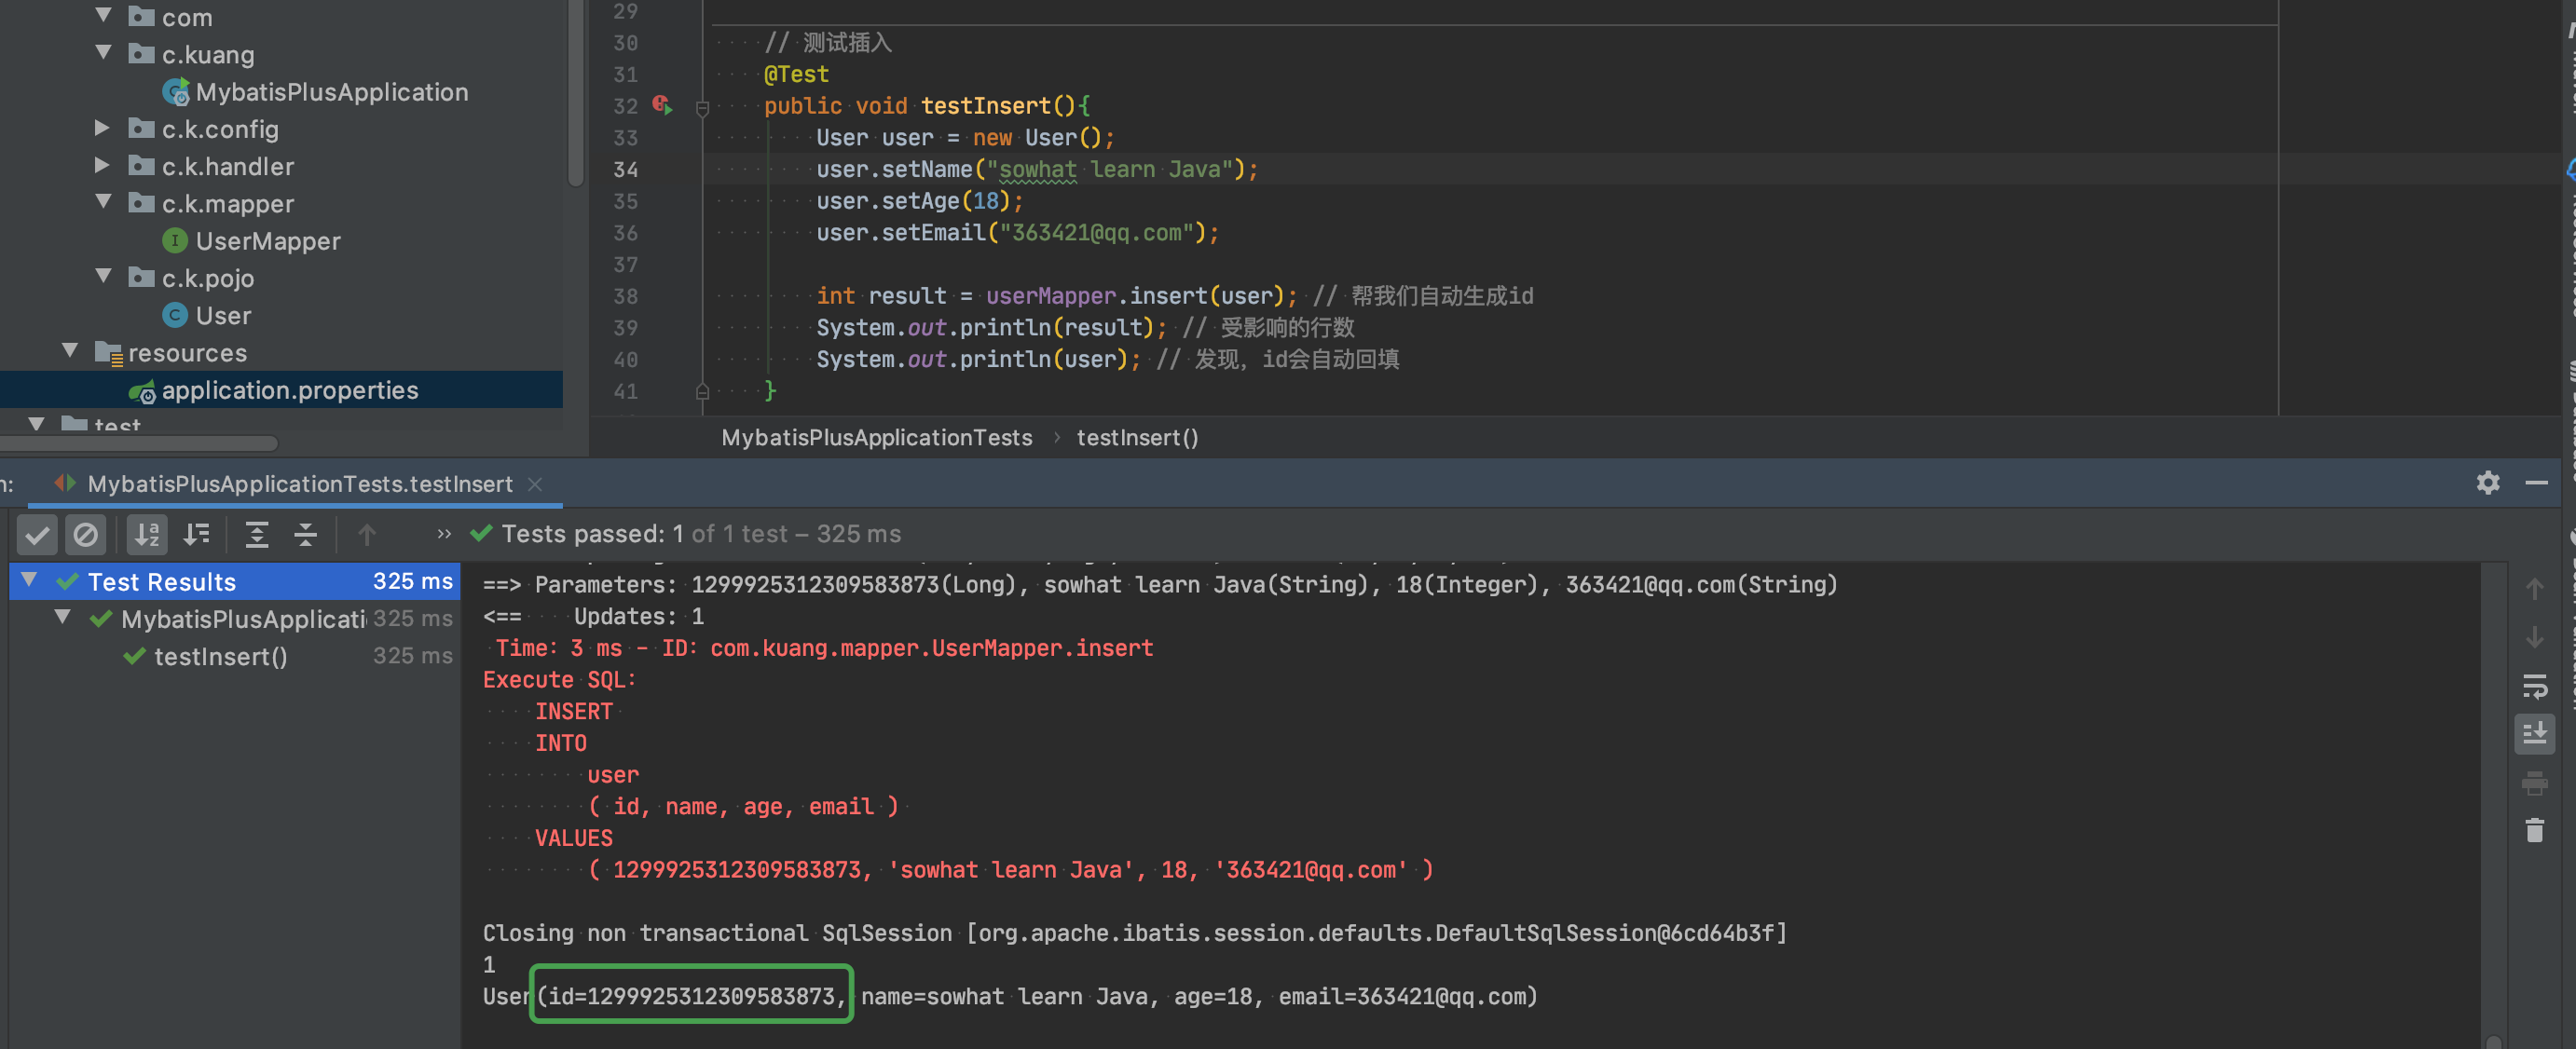Select c.k.config package row
The image size is (2576, 1049).
[x=281, y=129]
